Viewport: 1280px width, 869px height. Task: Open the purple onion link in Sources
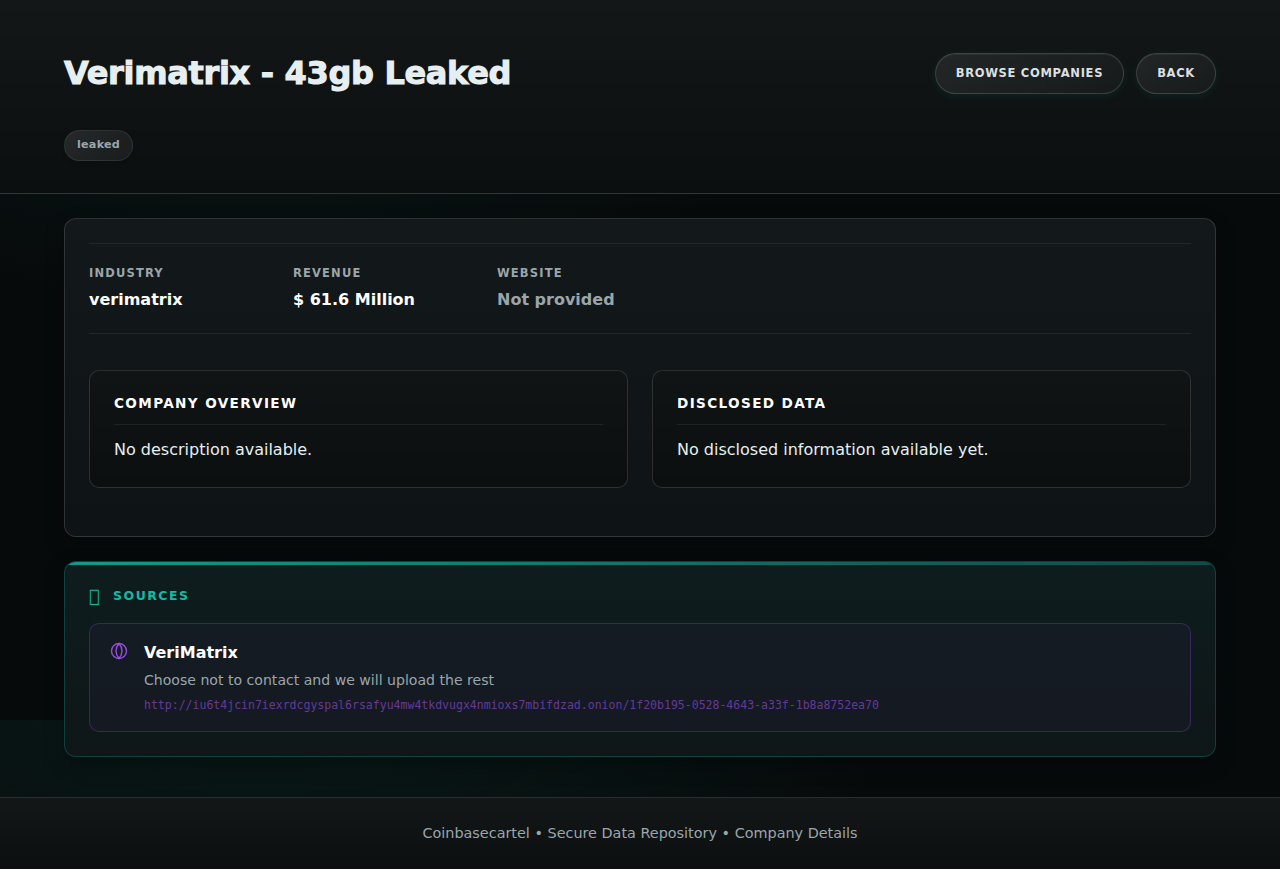click(511, 705)
